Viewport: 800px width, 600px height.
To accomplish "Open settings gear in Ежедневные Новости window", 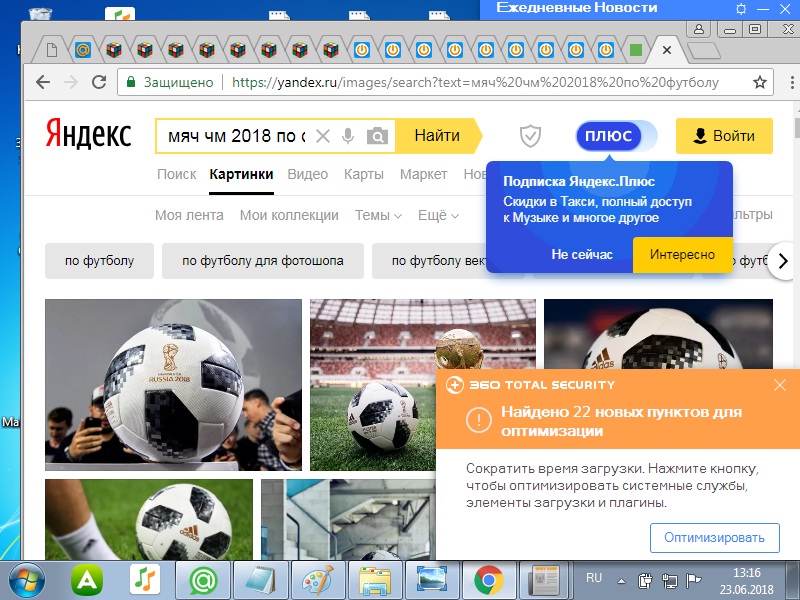I will click(x=741, y=9).
